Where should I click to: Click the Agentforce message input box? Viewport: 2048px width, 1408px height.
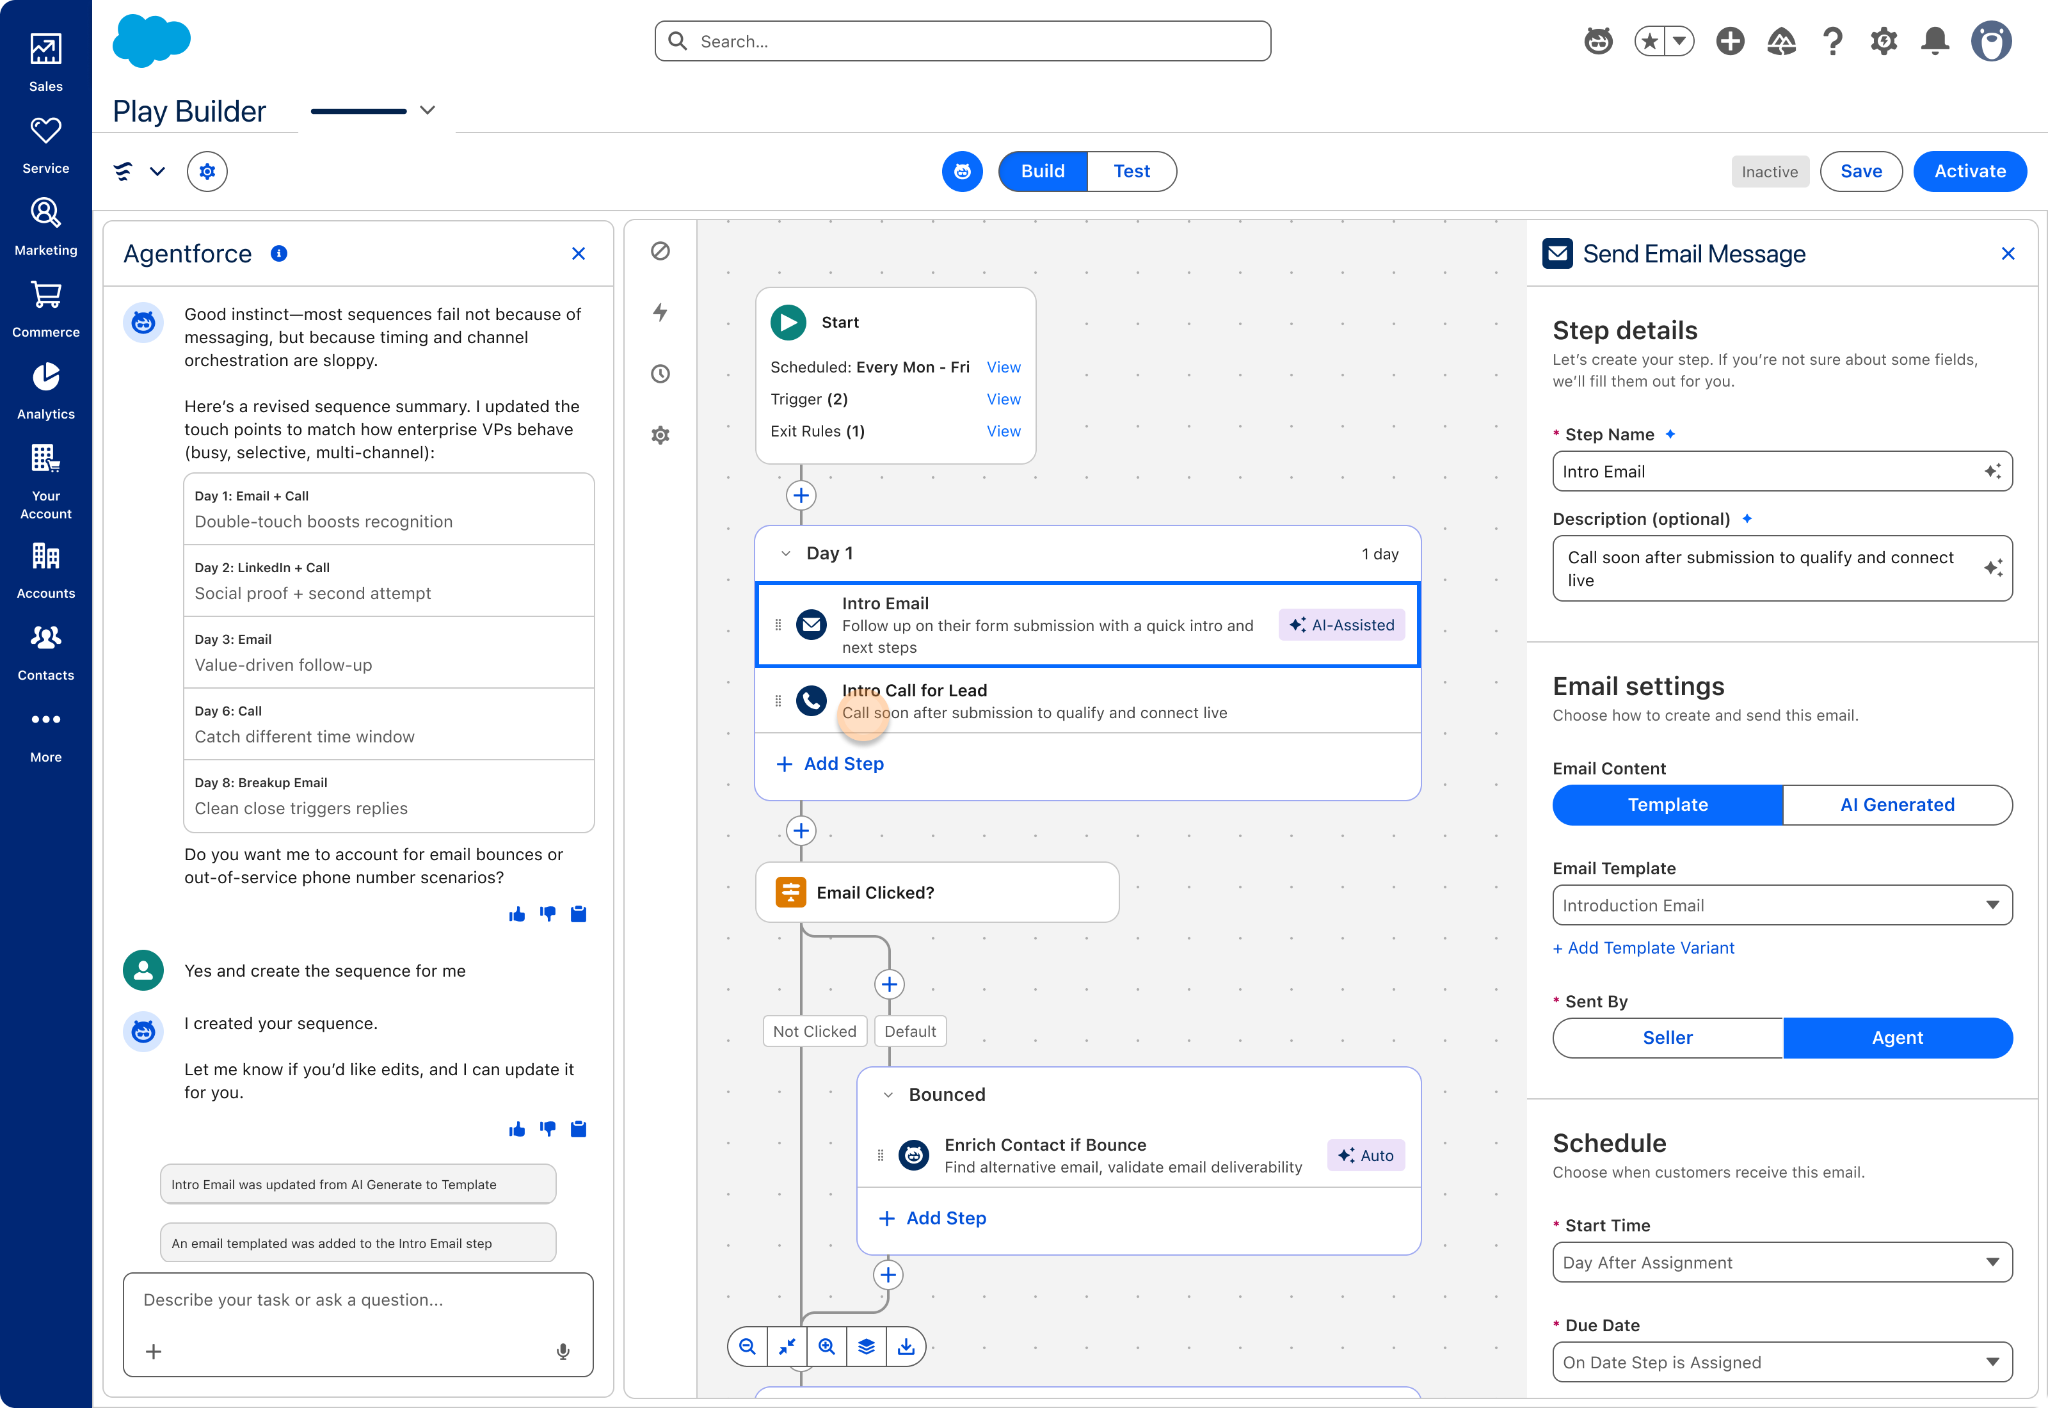[358, 1324]
